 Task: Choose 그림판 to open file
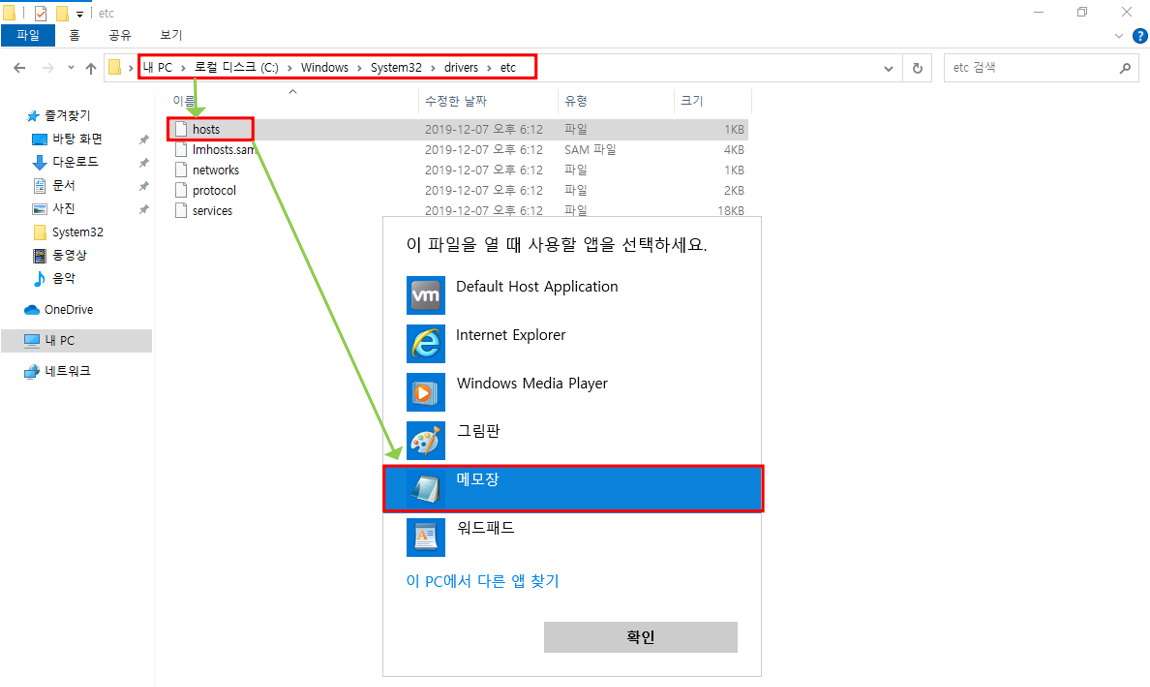tap(572, 440)
